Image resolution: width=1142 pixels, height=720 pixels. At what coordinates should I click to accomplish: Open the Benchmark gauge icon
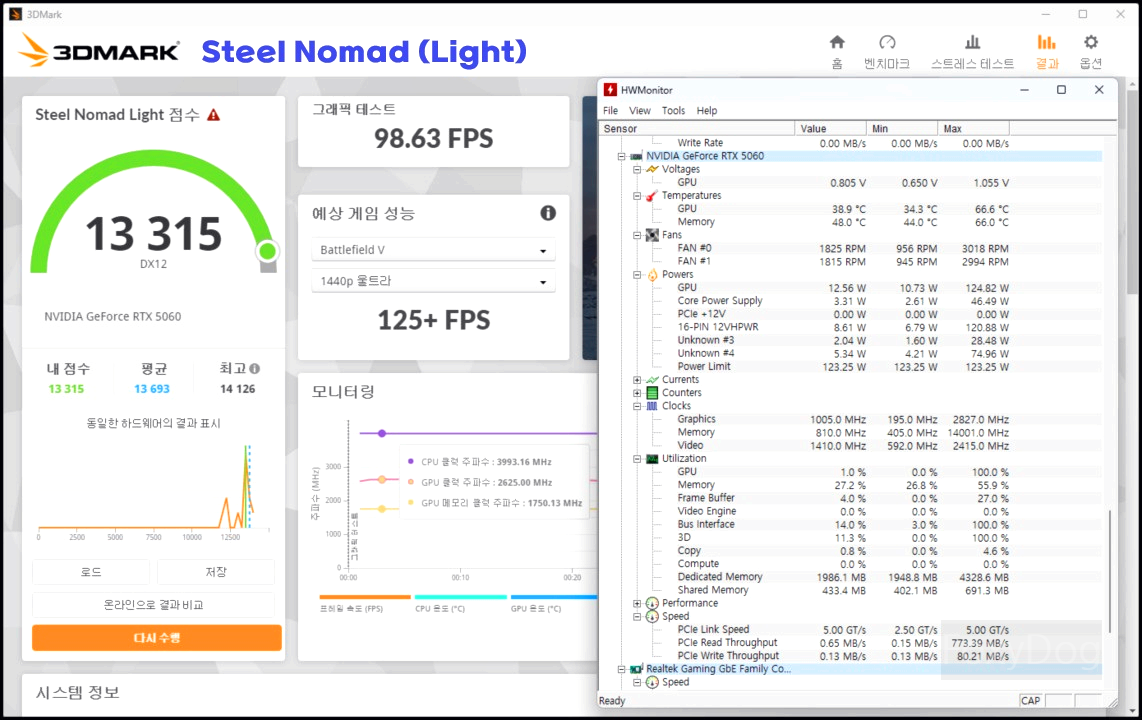pos(886,42)
